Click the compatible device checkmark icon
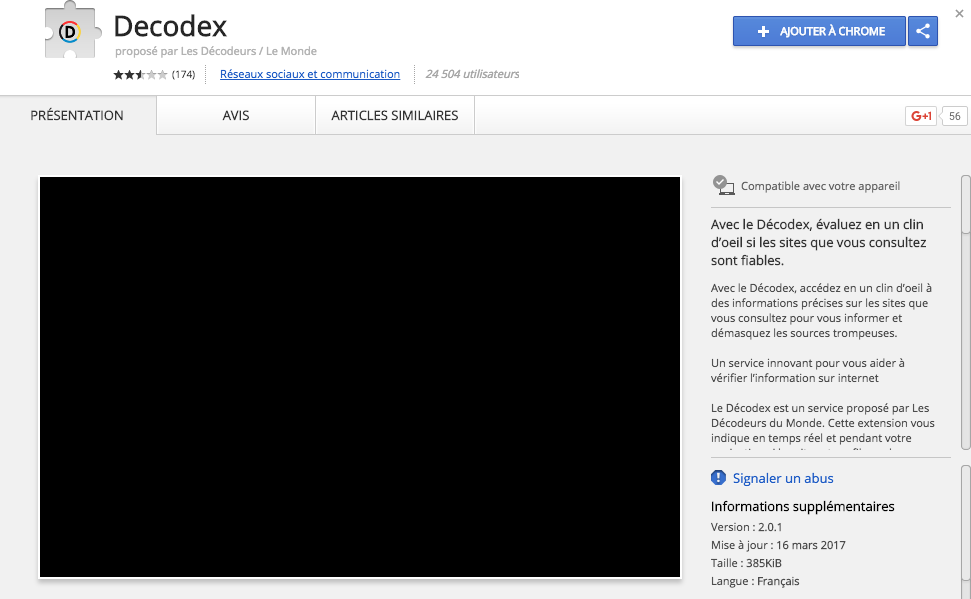The width and height of the screenshot is (971, 599). point(723,185)
